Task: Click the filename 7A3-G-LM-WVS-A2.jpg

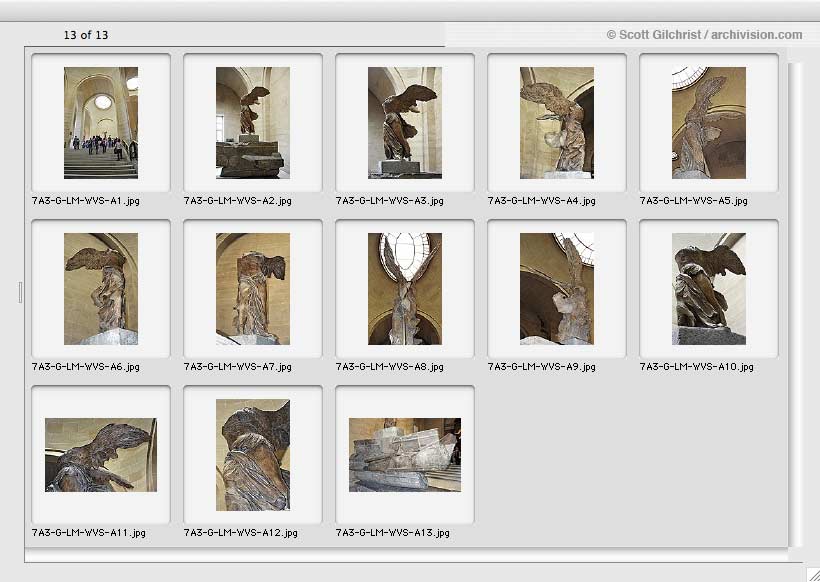Action: pyautogui.click(x=238, y=201)
